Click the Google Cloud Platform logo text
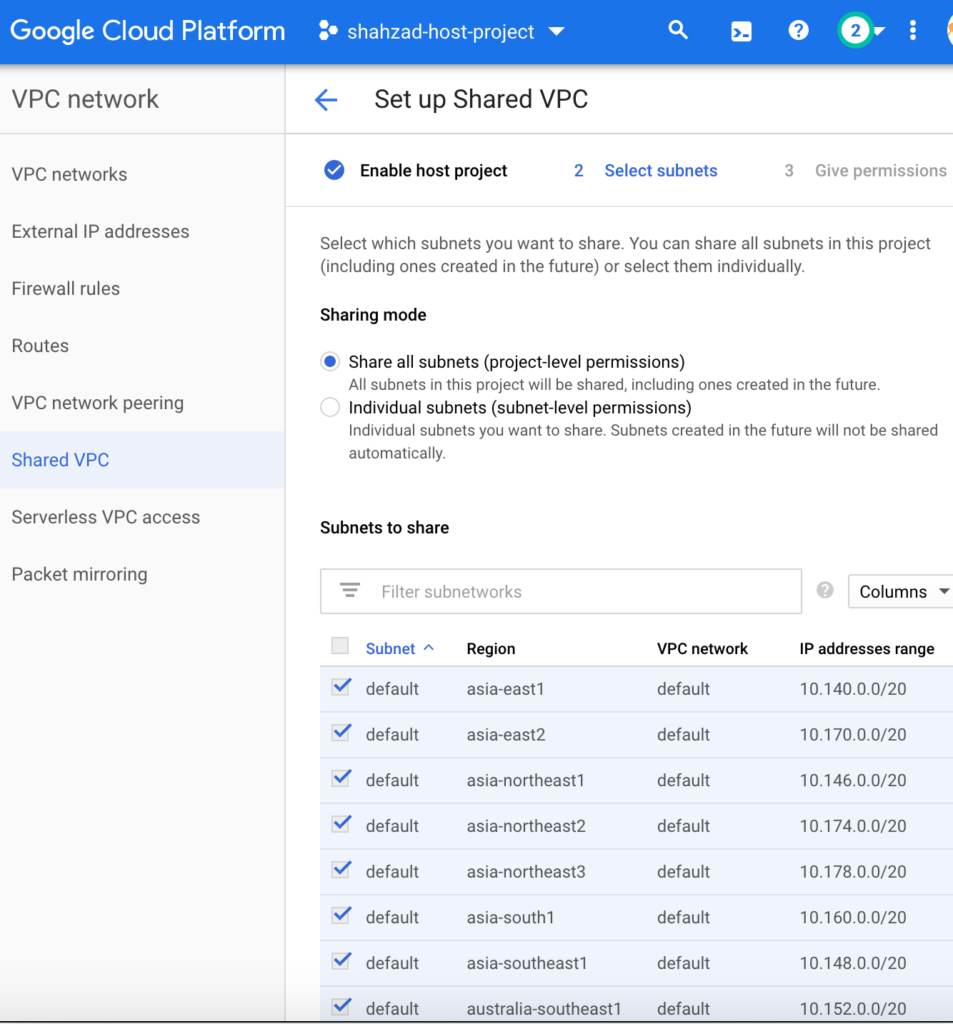Viewport: 953px width, 1024px height. [148, 31]
